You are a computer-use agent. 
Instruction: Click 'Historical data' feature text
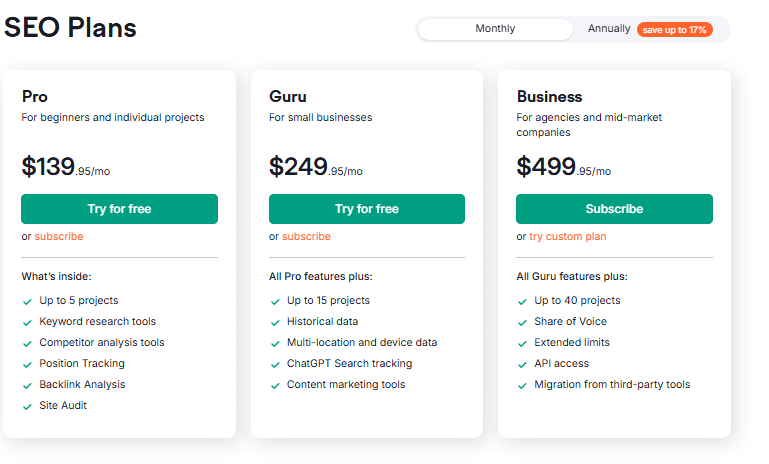323,322
